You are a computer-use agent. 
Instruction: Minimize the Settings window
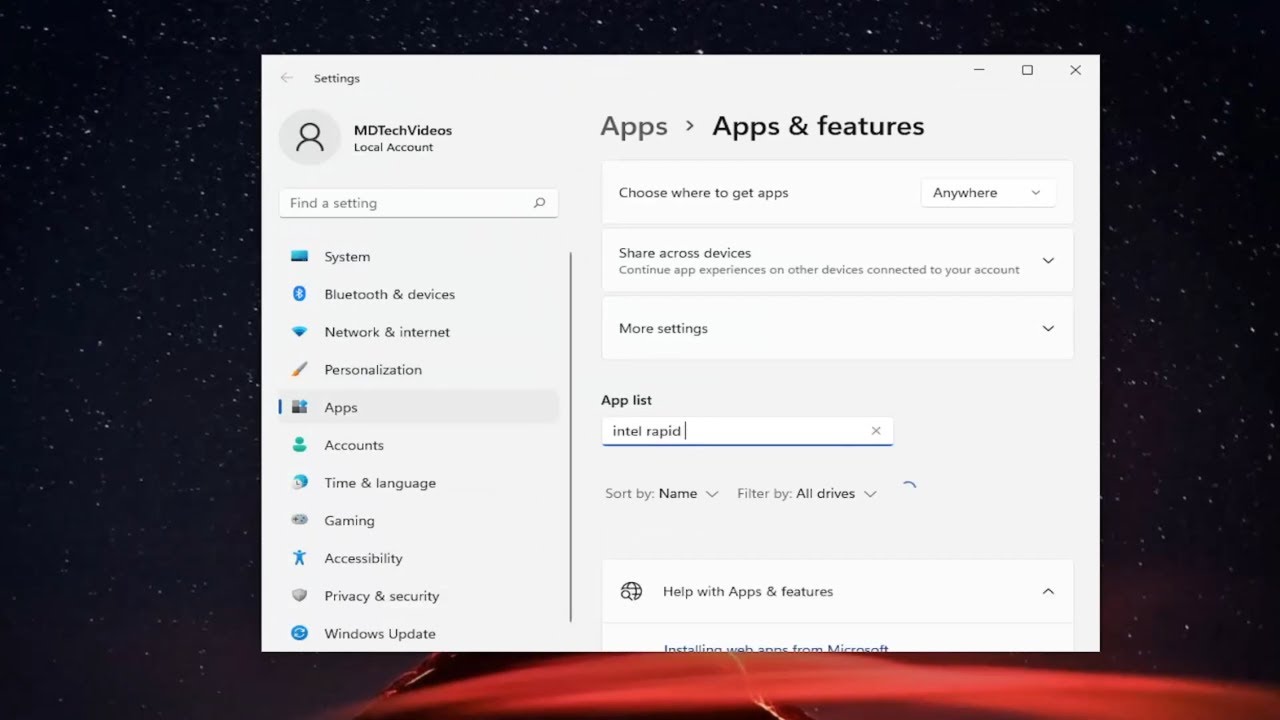[x=979, y=70]
